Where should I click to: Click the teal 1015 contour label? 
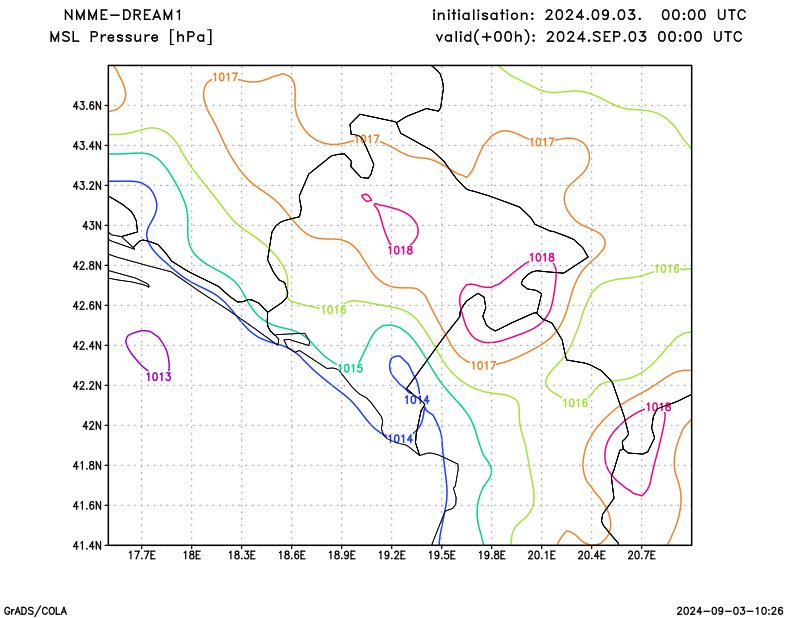click(x=351, y=368)
